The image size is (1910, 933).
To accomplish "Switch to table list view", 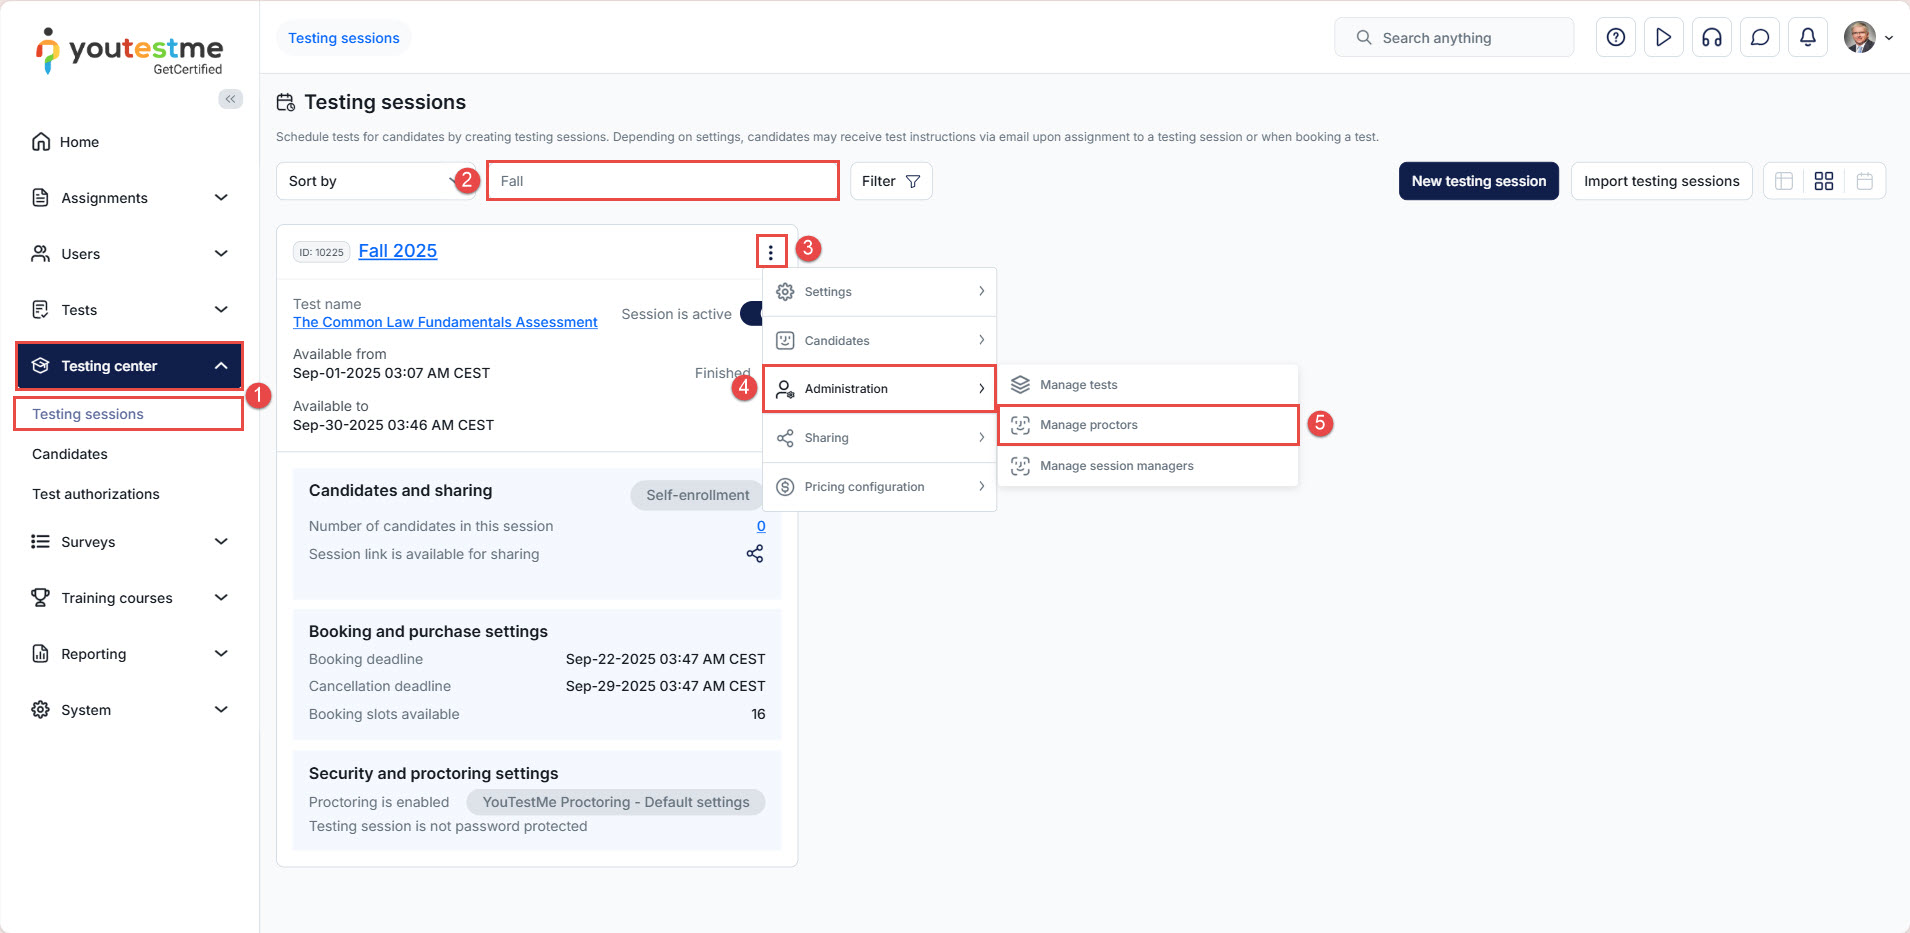I will pyautogui.click(x=1784, y=181).
